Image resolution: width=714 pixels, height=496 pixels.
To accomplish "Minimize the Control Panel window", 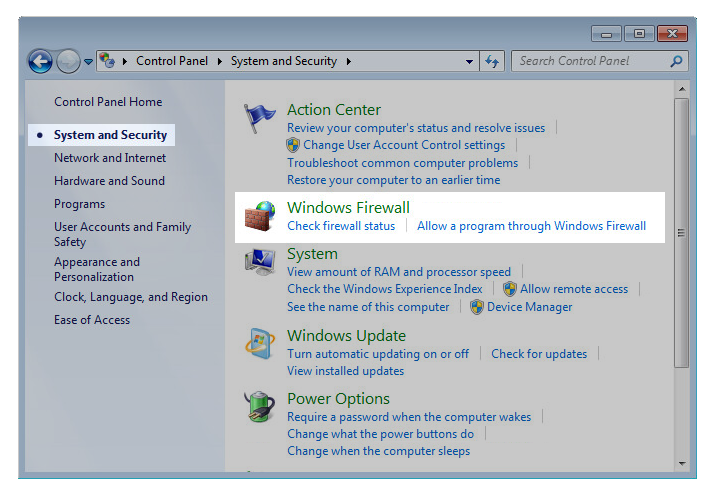I will point(606,34).
